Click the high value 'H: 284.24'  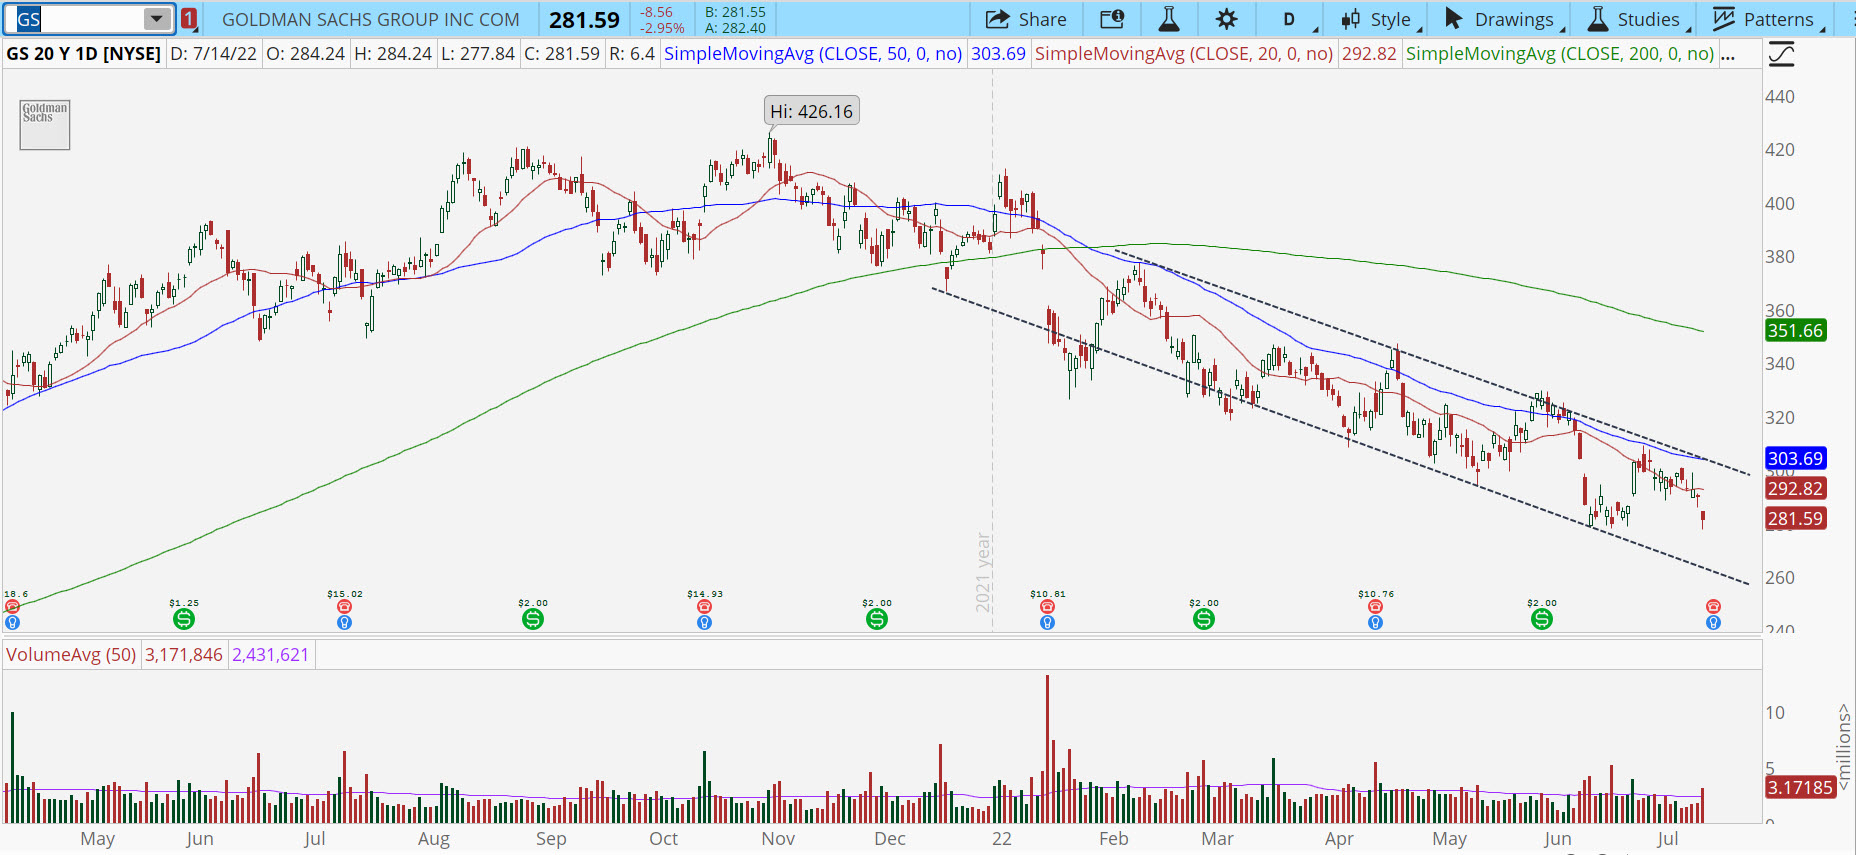(x=393, y=54)
